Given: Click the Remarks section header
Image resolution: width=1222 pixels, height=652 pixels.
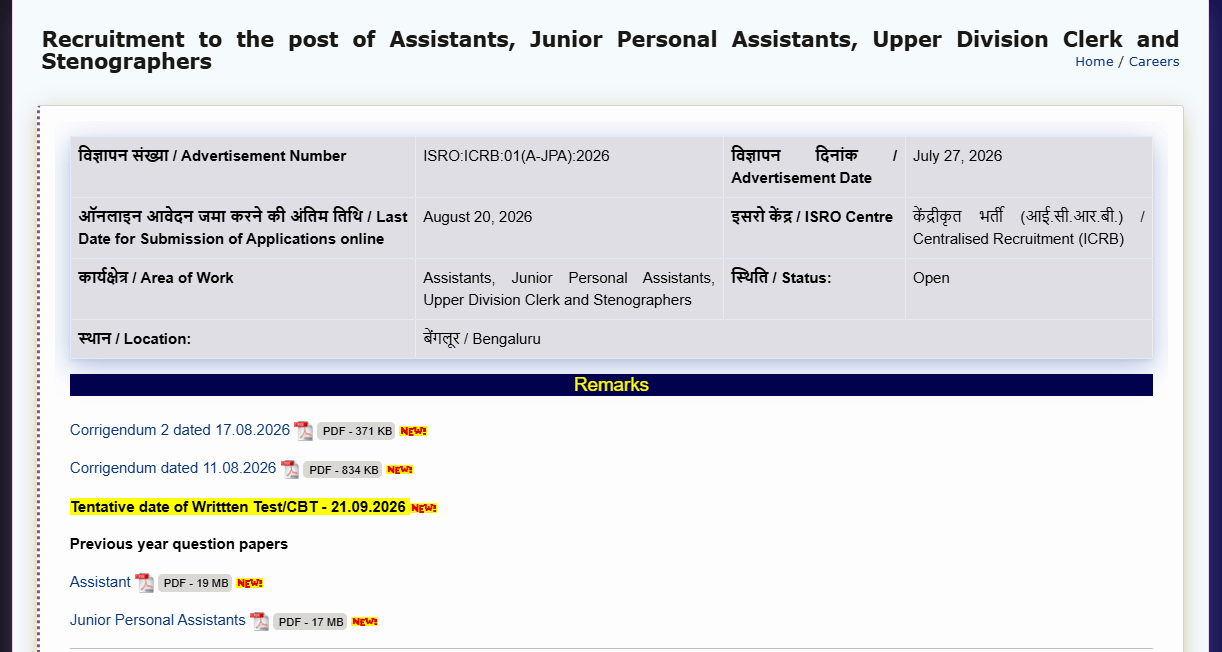Looking at the screenshot, I should (x=611, y=385).
